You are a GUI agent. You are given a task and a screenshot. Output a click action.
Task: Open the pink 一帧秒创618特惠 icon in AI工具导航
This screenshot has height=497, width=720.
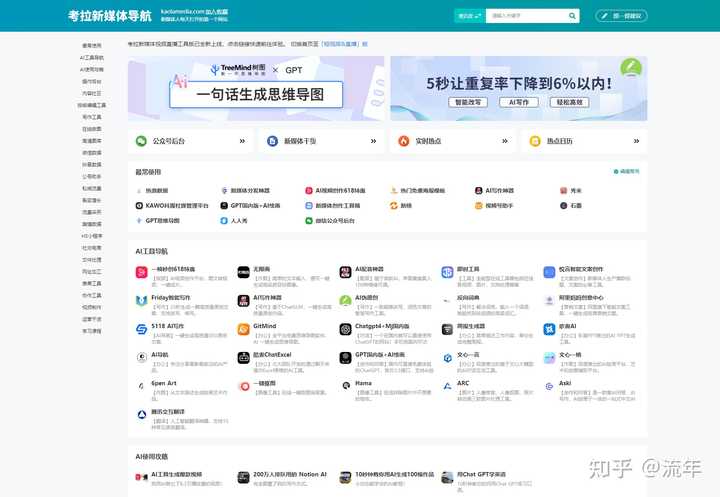click(141, 272)
